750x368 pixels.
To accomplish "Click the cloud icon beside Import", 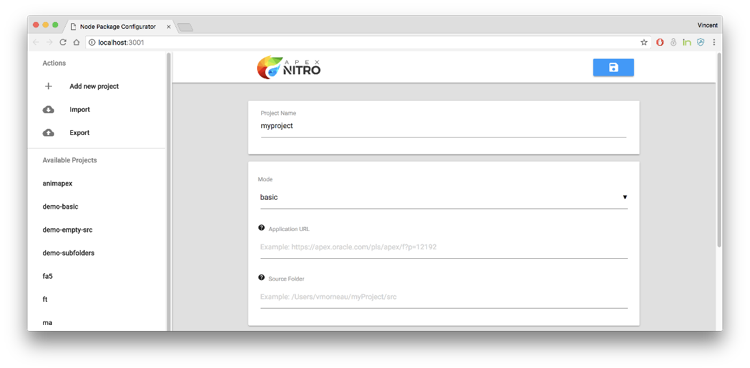I will (48, 110).
